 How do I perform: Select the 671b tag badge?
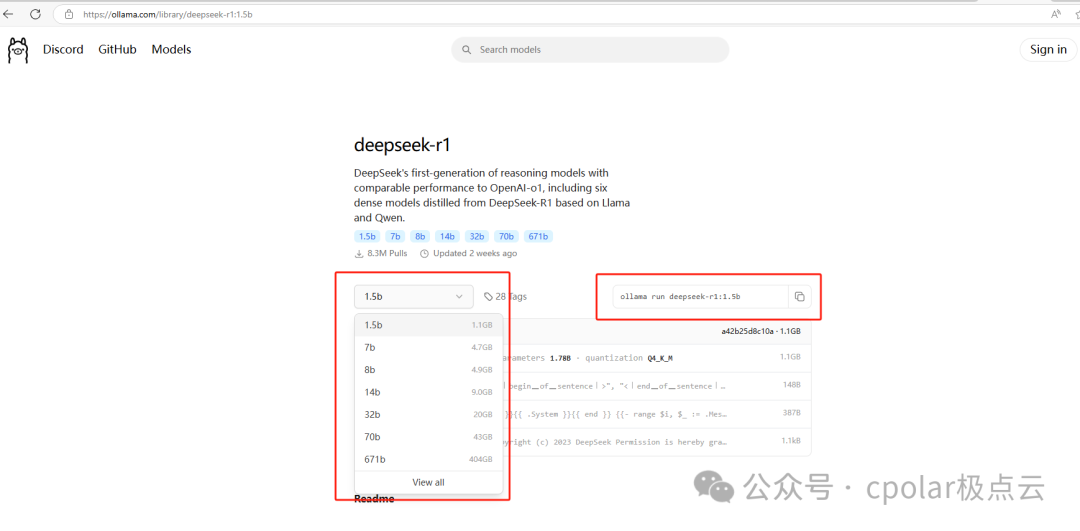(538, 236)
